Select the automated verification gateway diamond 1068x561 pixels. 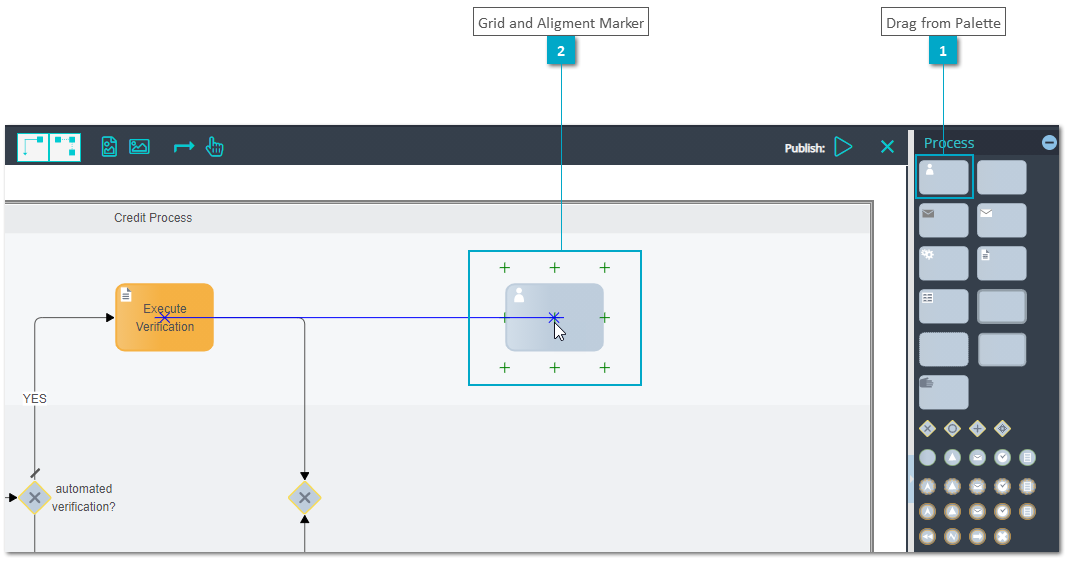tap(34, 498)
